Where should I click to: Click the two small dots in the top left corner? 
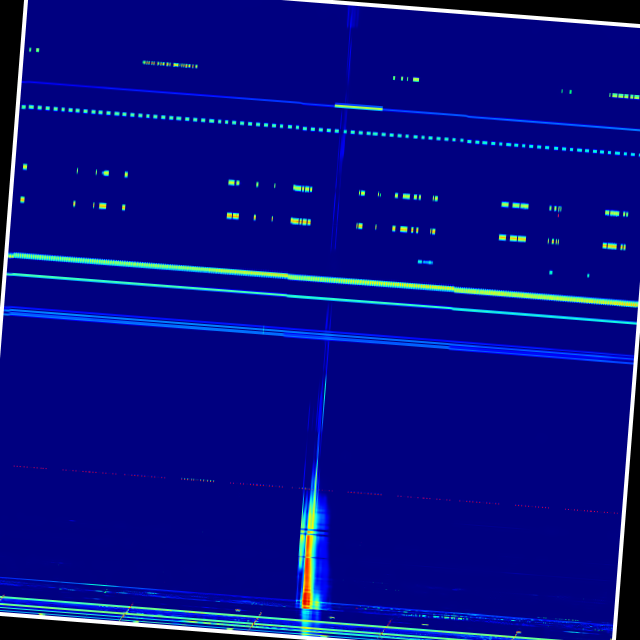tap(33, 49)
